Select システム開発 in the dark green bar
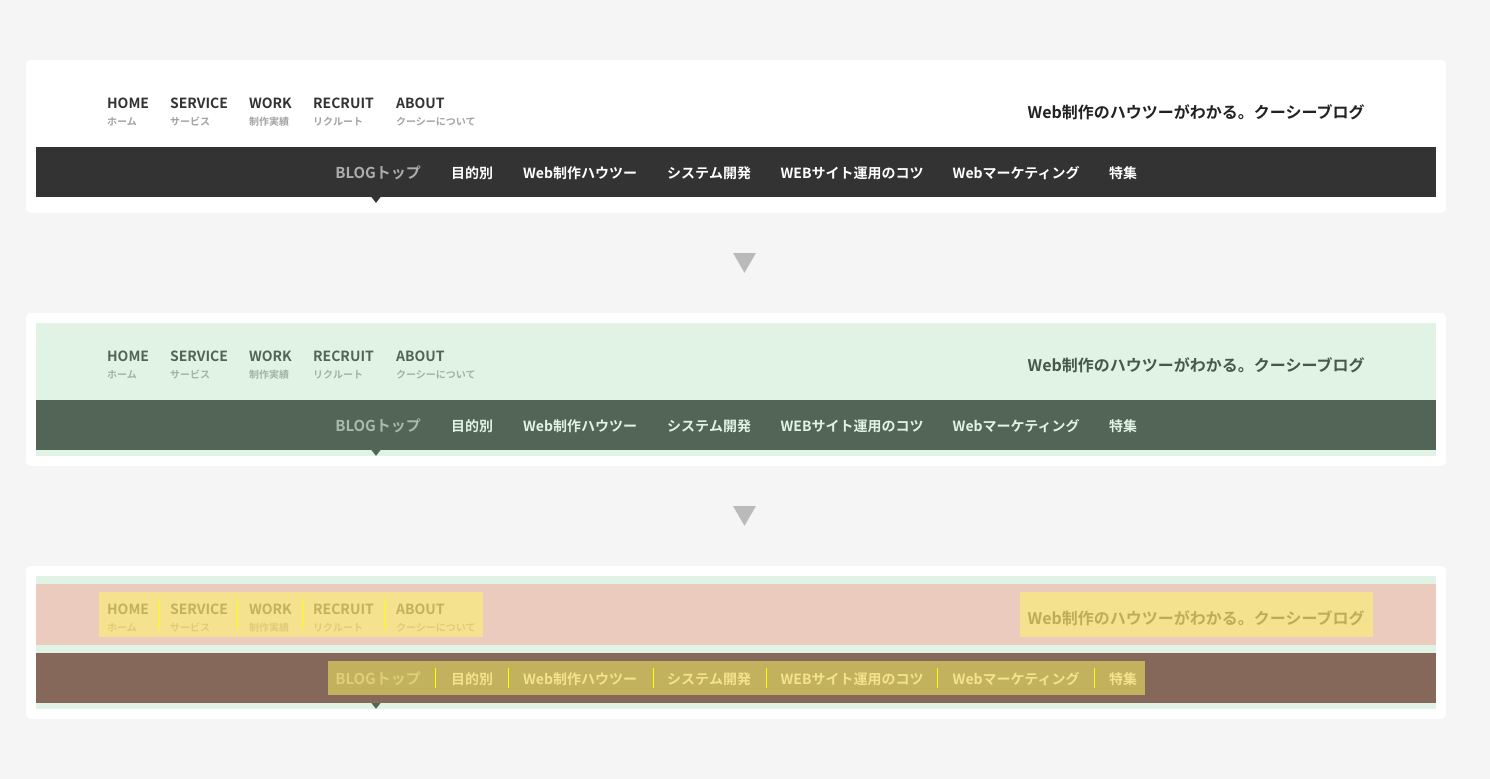This screenshot has width=1490, height=779. pos(709,425)
